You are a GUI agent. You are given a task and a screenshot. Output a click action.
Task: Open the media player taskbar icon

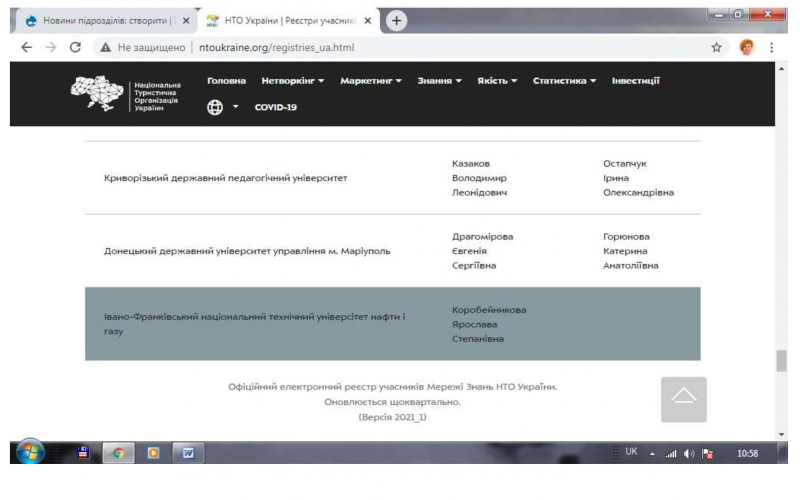pyautogui.click(x=153, y=453)
